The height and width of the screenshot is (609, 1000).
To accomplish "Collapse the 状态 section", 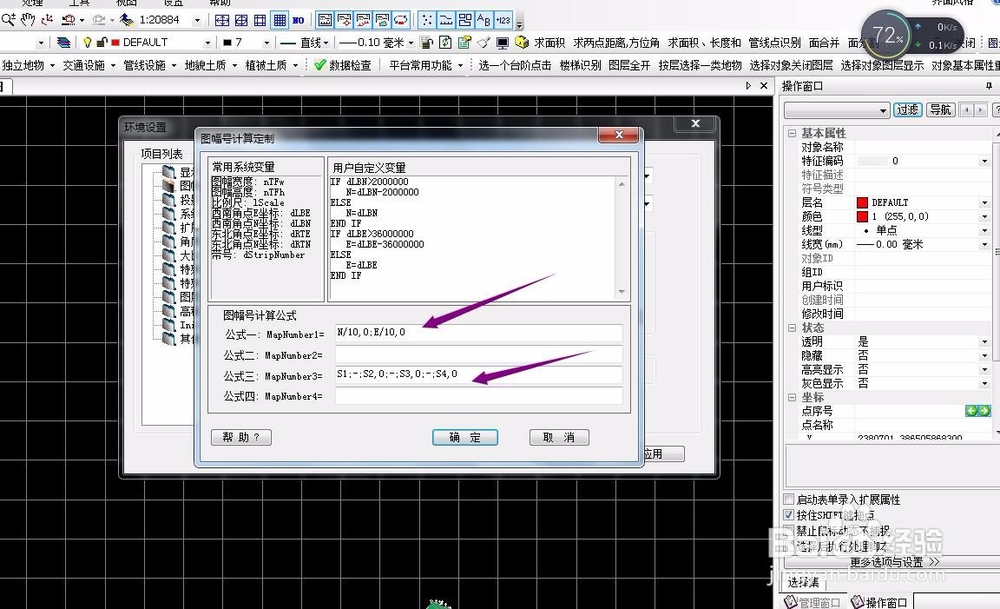I will (x=792, y=328).
